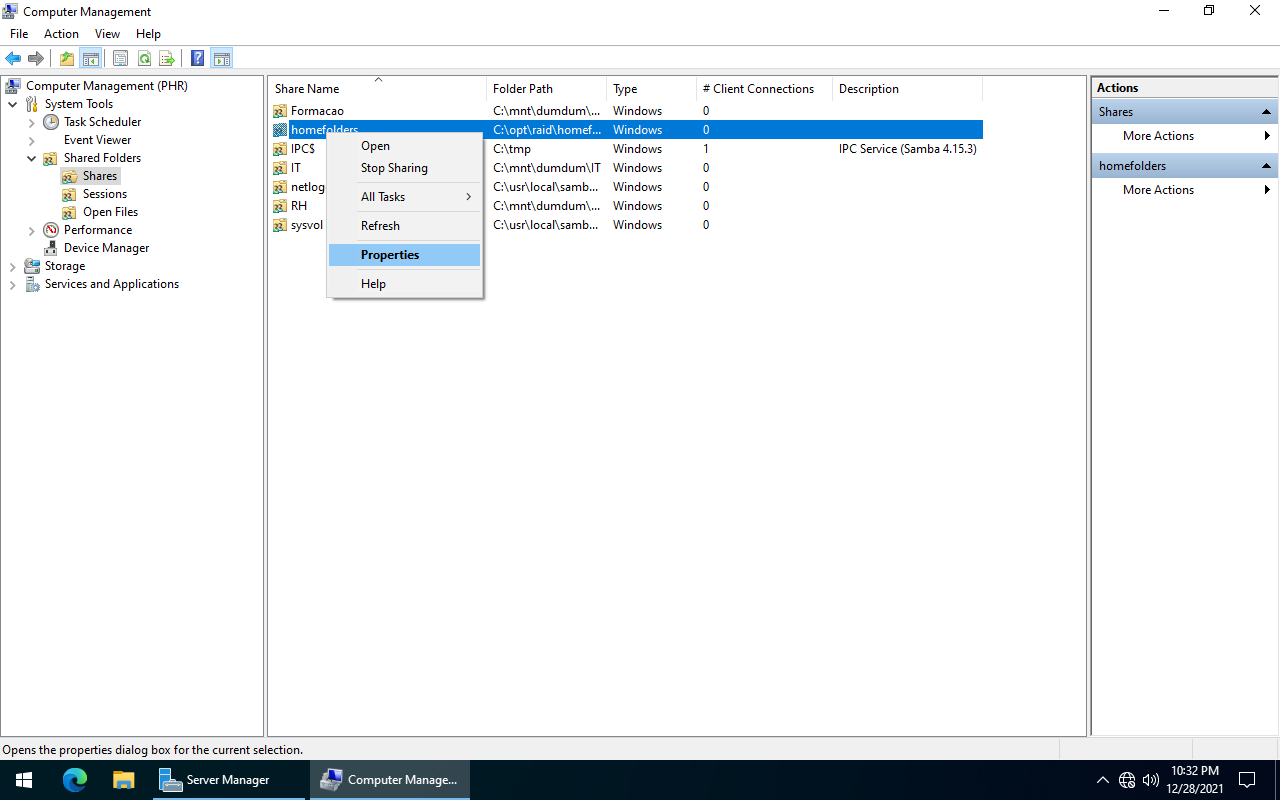This screenshot has width=1280, height=800.
Task: Click the Back navigation arrow
Action: click(x=13, y=58)
